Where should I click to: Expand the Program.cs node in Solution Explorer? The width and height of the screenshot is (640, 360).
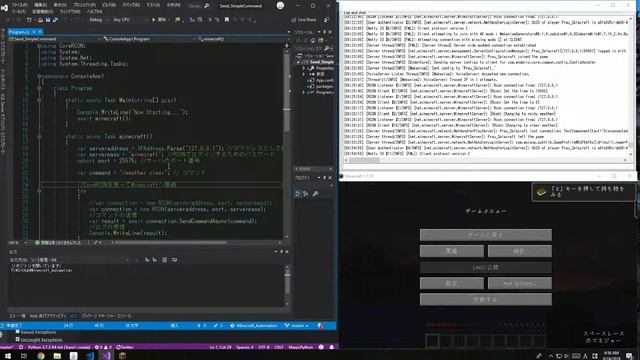tap(304, 93)
